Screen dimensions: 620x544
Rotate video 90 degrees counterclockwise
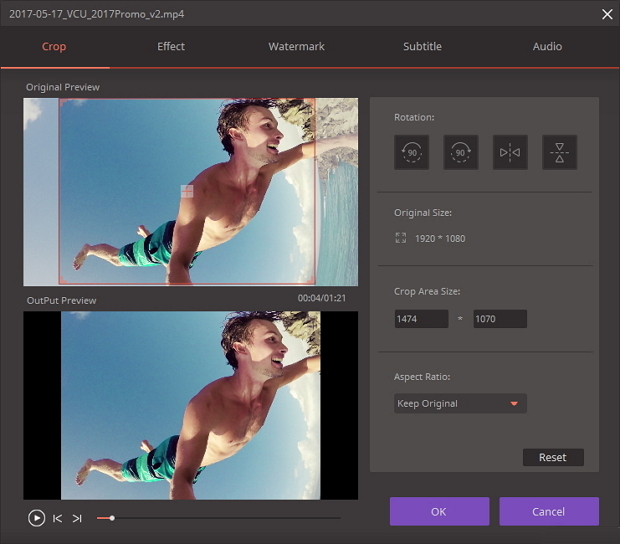pyautogui.click(x=411, y=153)
